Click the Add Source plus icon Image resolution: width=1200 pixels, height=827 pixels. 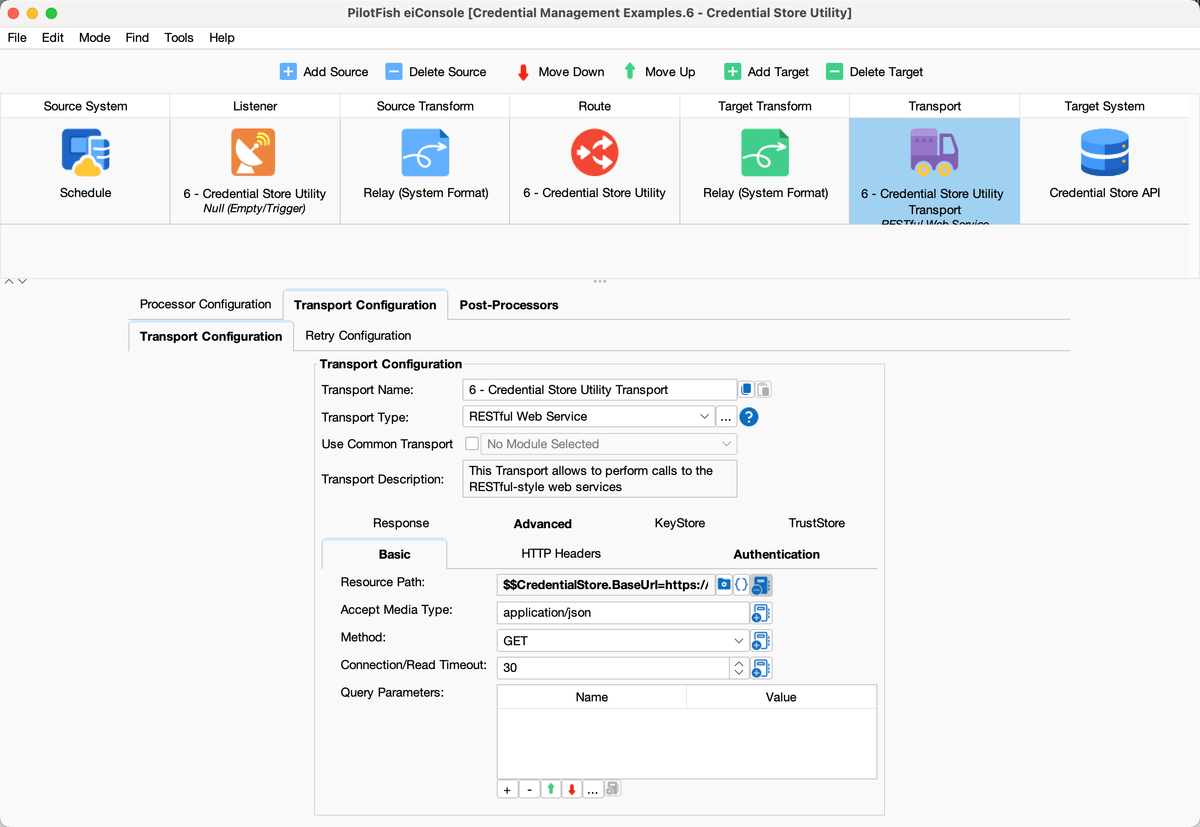tap(288, 72)
